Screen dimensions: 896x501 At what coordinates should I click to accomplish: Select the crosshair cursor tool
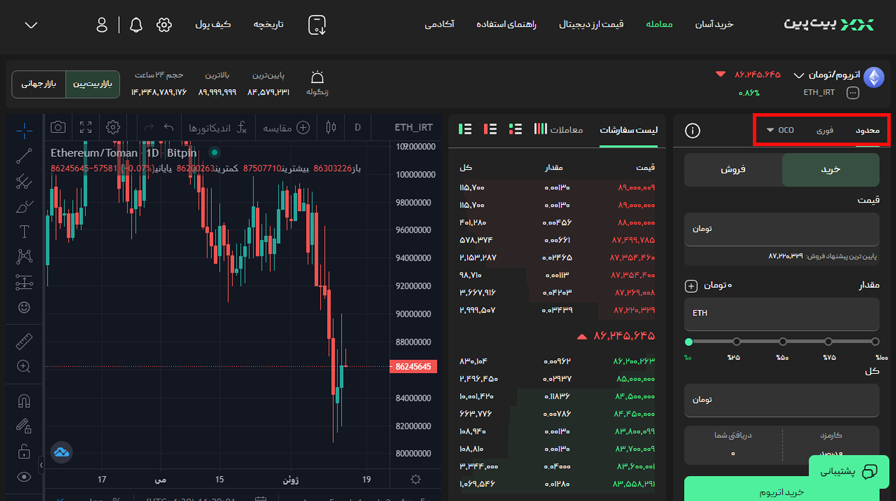point(24,131)
